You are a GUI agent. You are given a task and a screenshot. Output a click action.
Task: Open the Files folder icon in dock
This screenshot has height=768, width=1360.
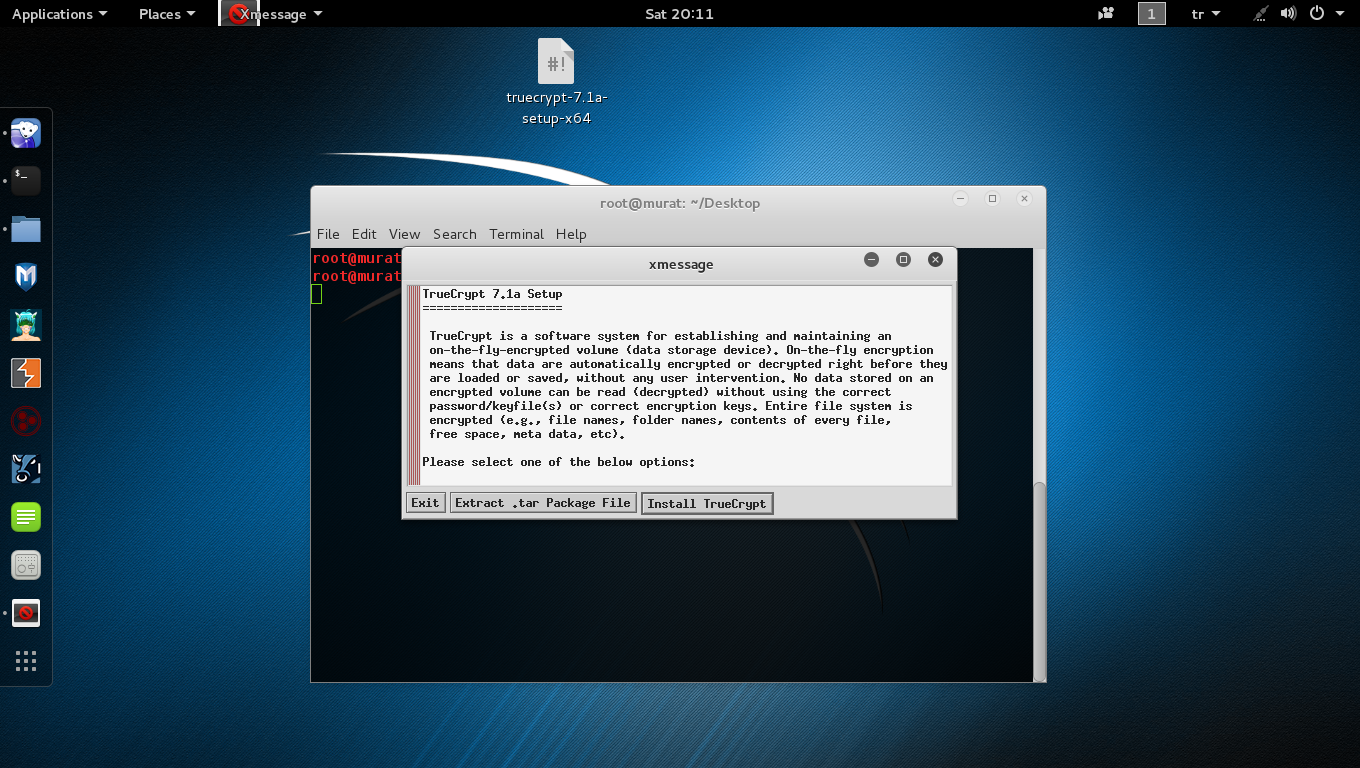(x=26, y=229)
